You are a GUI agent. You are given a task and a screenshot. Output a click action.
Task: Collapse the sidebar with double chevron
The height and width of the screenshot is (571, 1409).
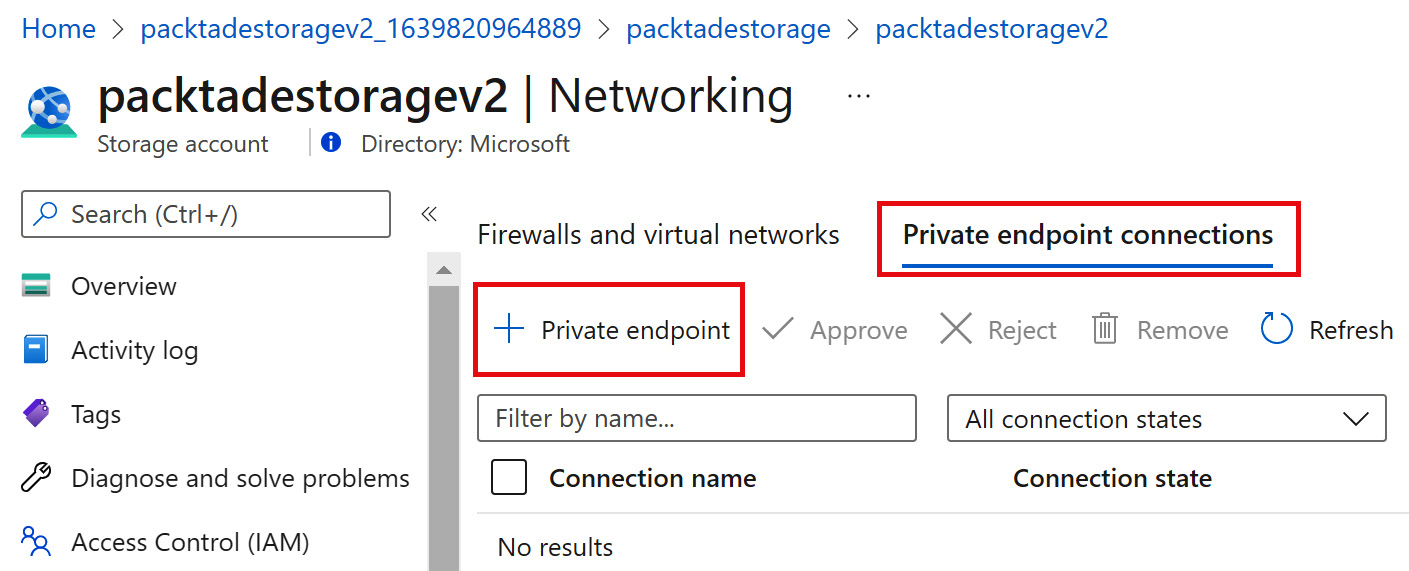(429, 214)
